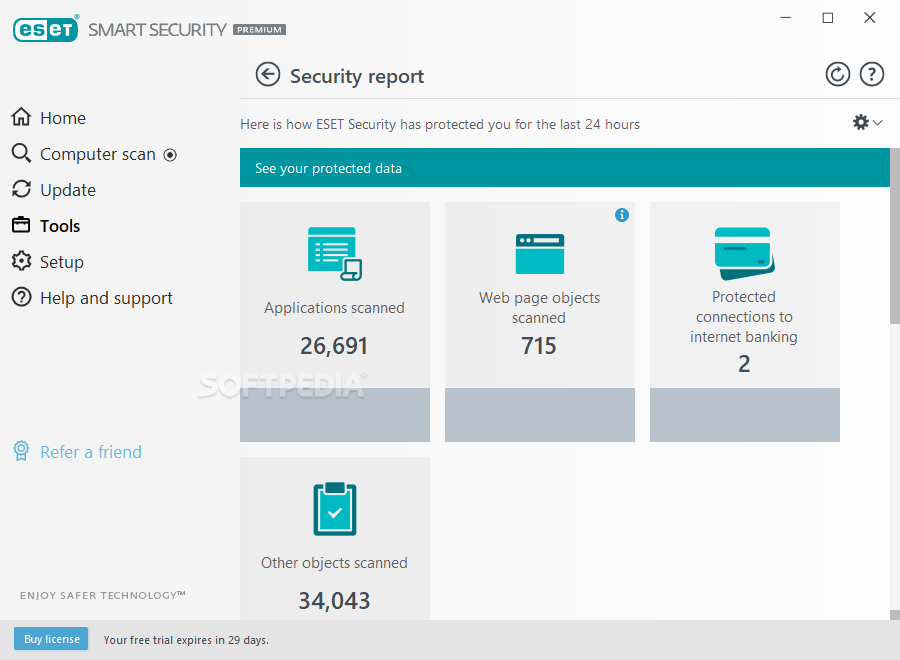Screen dimensions: 900x660
Task: Click the Buy license button
Action: tap(51, 639)
